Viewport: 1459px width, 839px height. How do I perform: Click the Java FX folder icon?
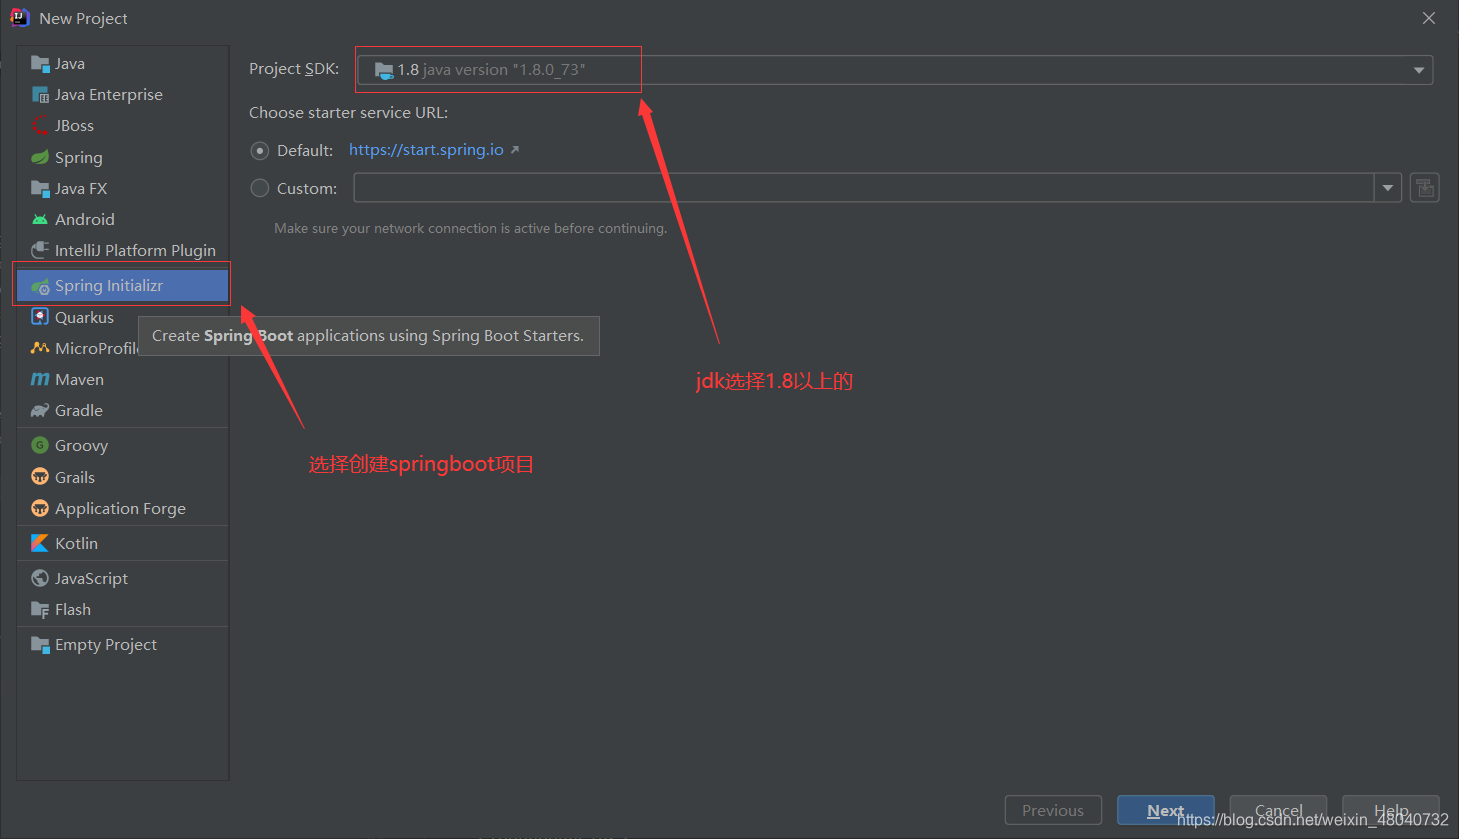click(x=40, y=188)
